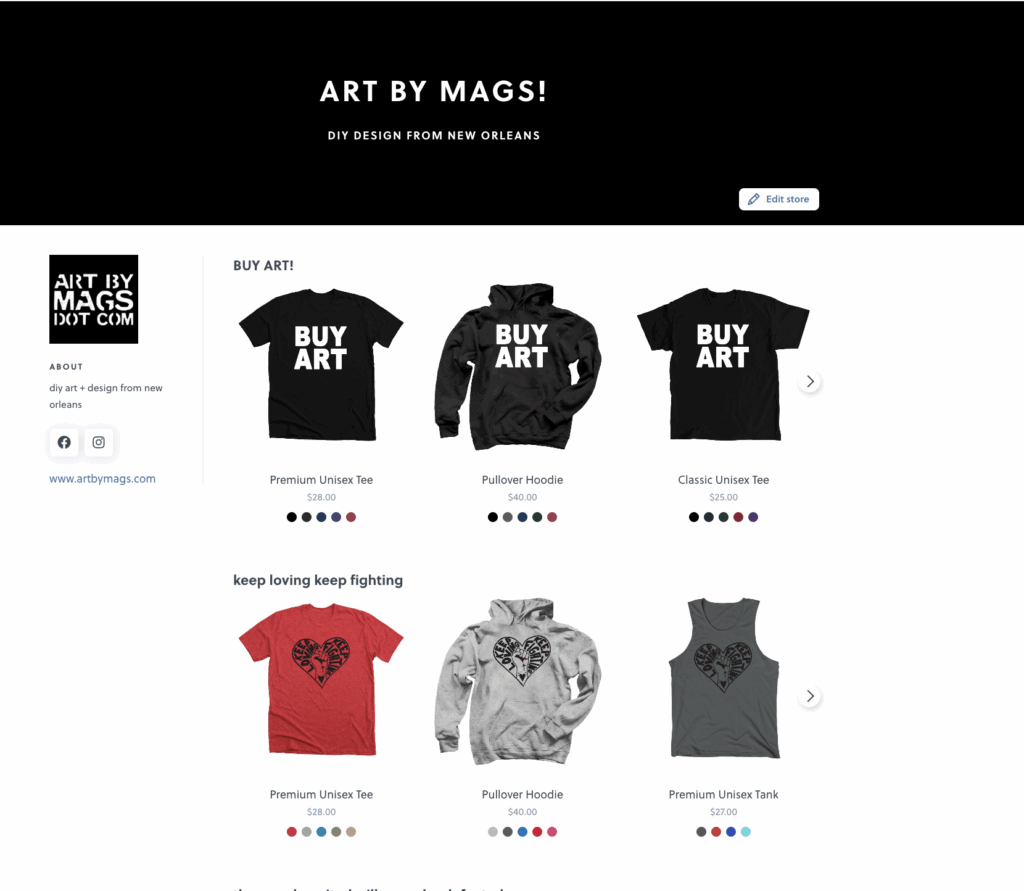Select red swatch under BUY ART Pullover Hoodie
This screenshot has width=1024, height=891.
[x=552, y=517]
